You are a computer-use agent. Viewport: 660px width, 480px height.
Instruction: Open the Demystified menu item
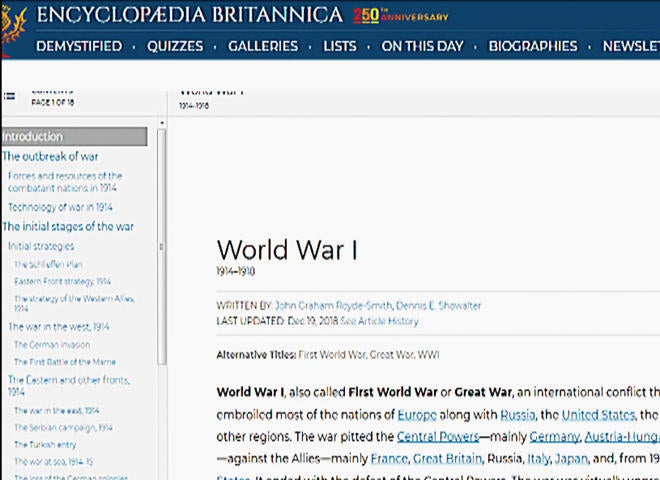point(79,46)
